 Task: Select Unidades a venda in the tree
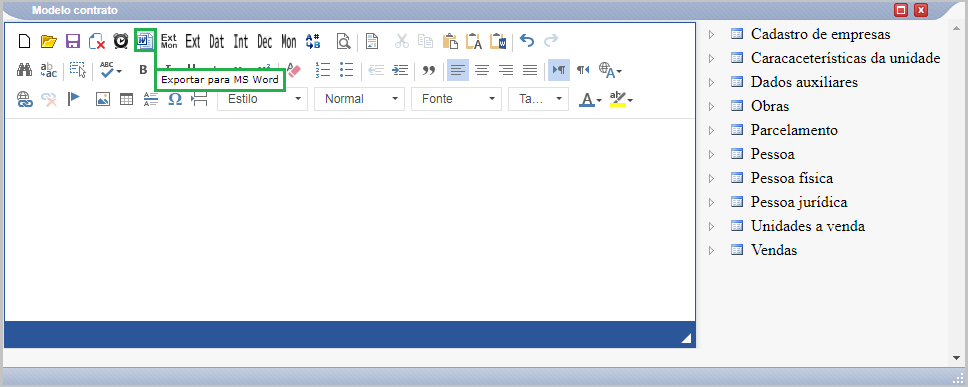(807, 227)
